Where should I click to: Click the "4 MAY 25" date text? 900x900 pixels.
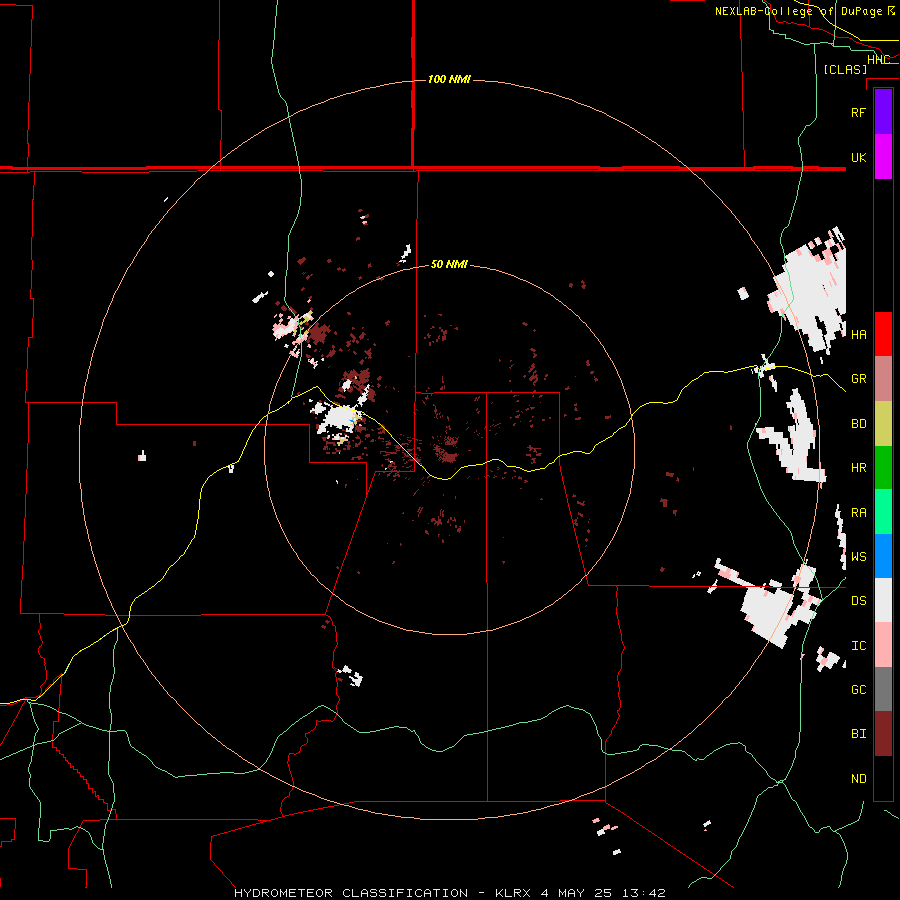coord(579,893)
